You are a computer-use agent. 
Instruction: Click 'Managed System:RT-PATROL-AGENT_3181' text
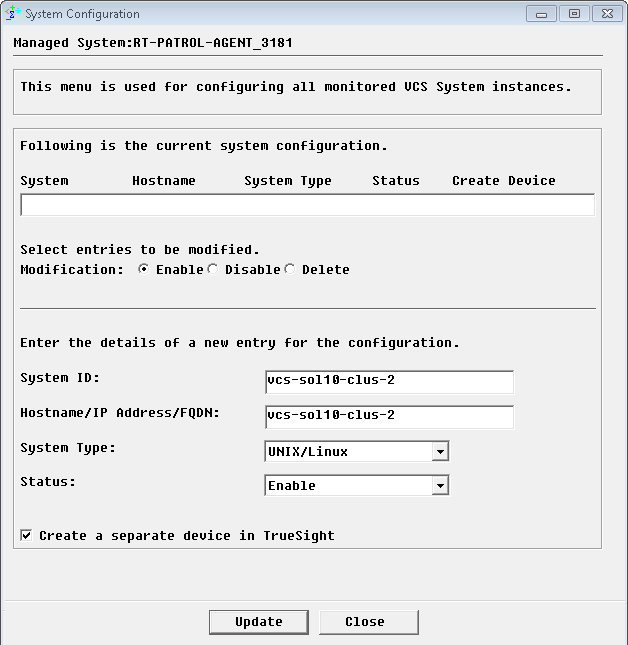153,43
